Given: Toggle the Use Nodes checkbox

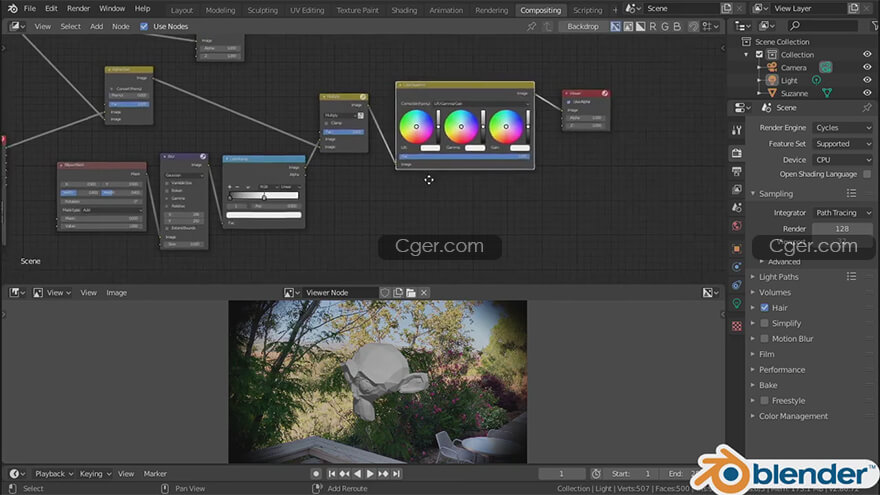Looking at the screenshot, I should (x=144, y=26).
